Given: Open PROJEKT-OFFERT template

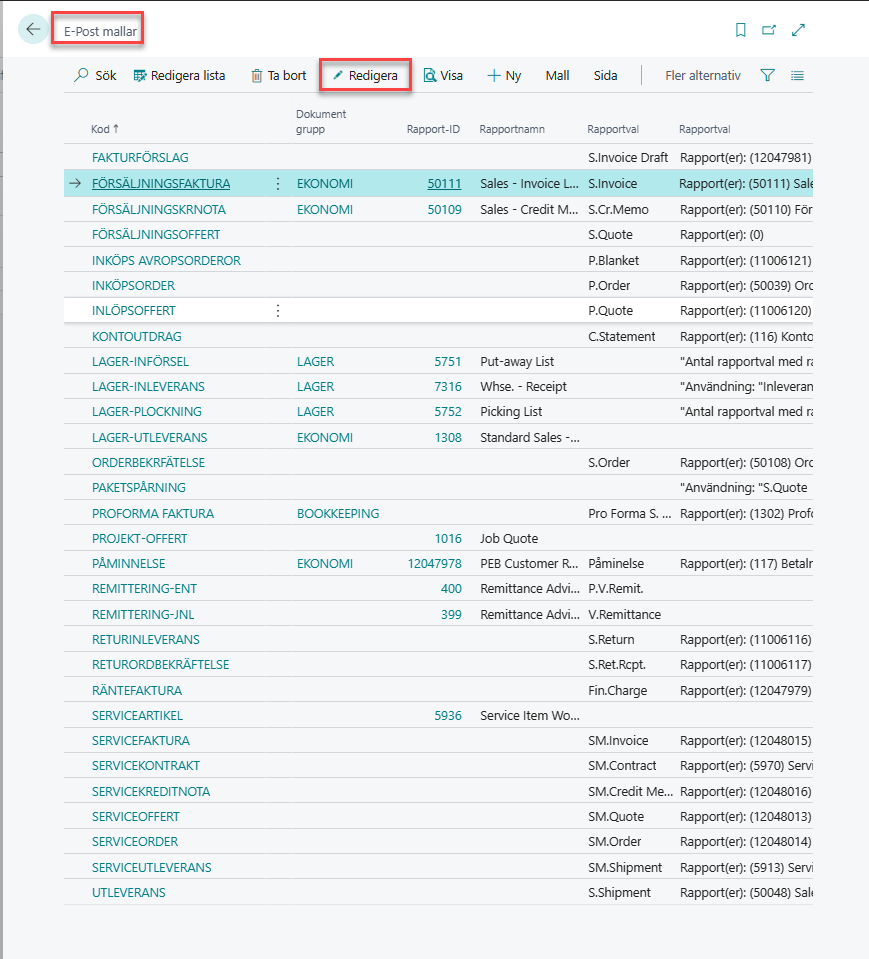Looking at the screenshot, I should tap(139, 538).
